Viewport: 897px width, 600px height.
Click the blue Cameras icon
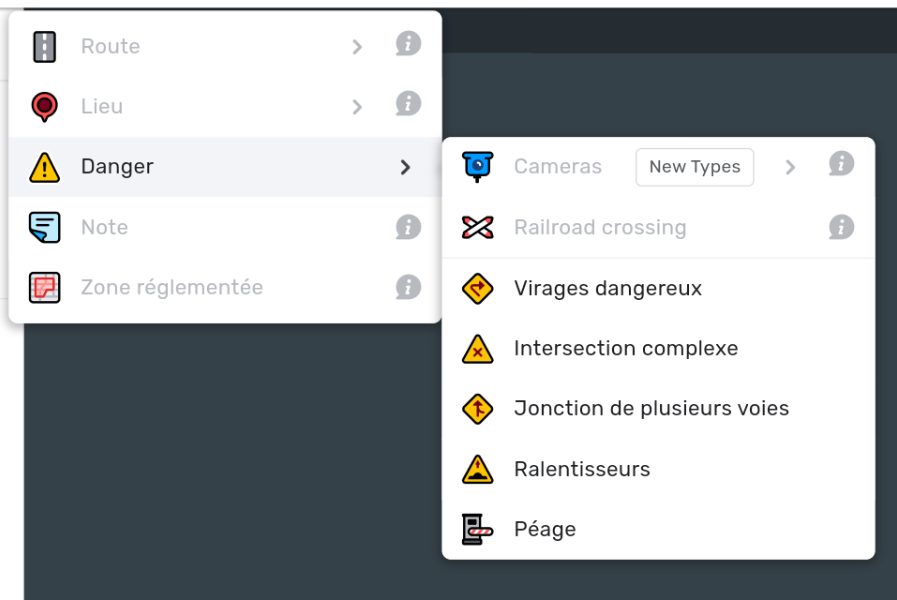478,167
